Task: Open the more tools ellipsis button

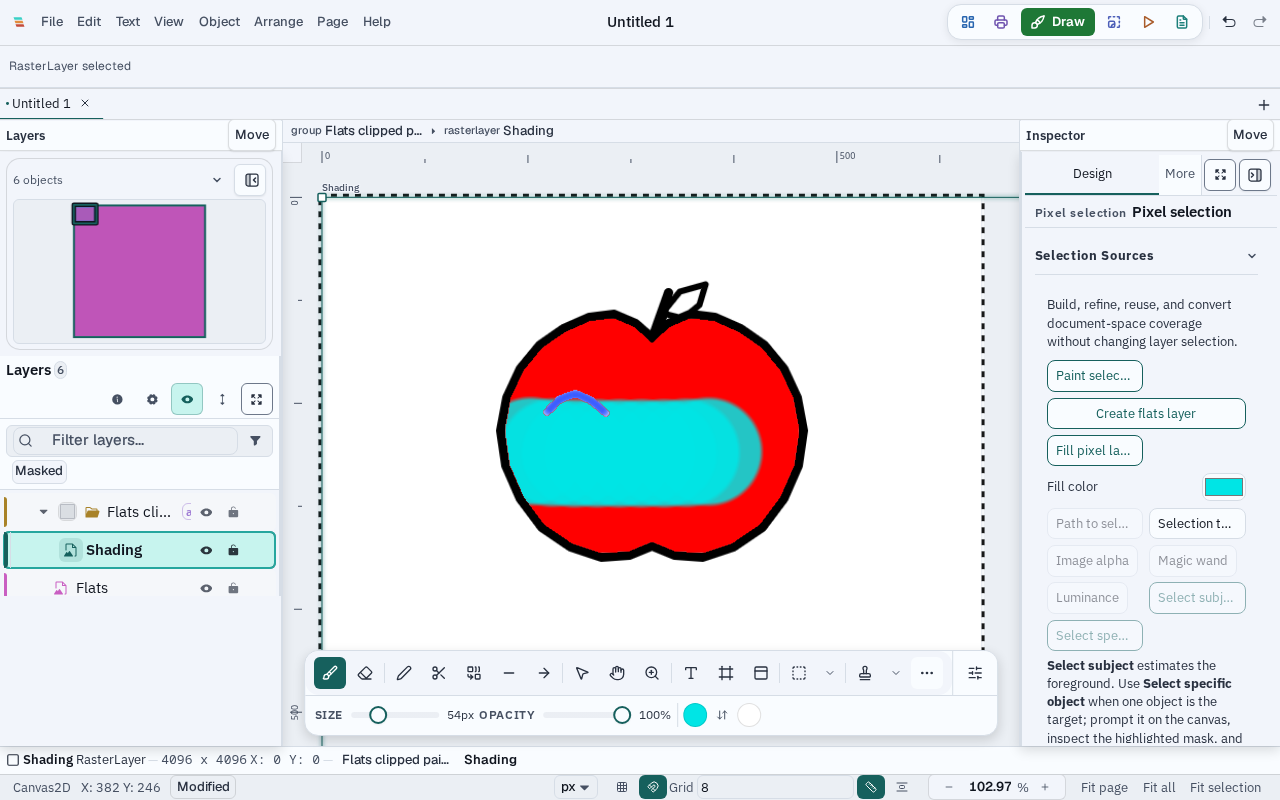Action: [x=927, y=673]
